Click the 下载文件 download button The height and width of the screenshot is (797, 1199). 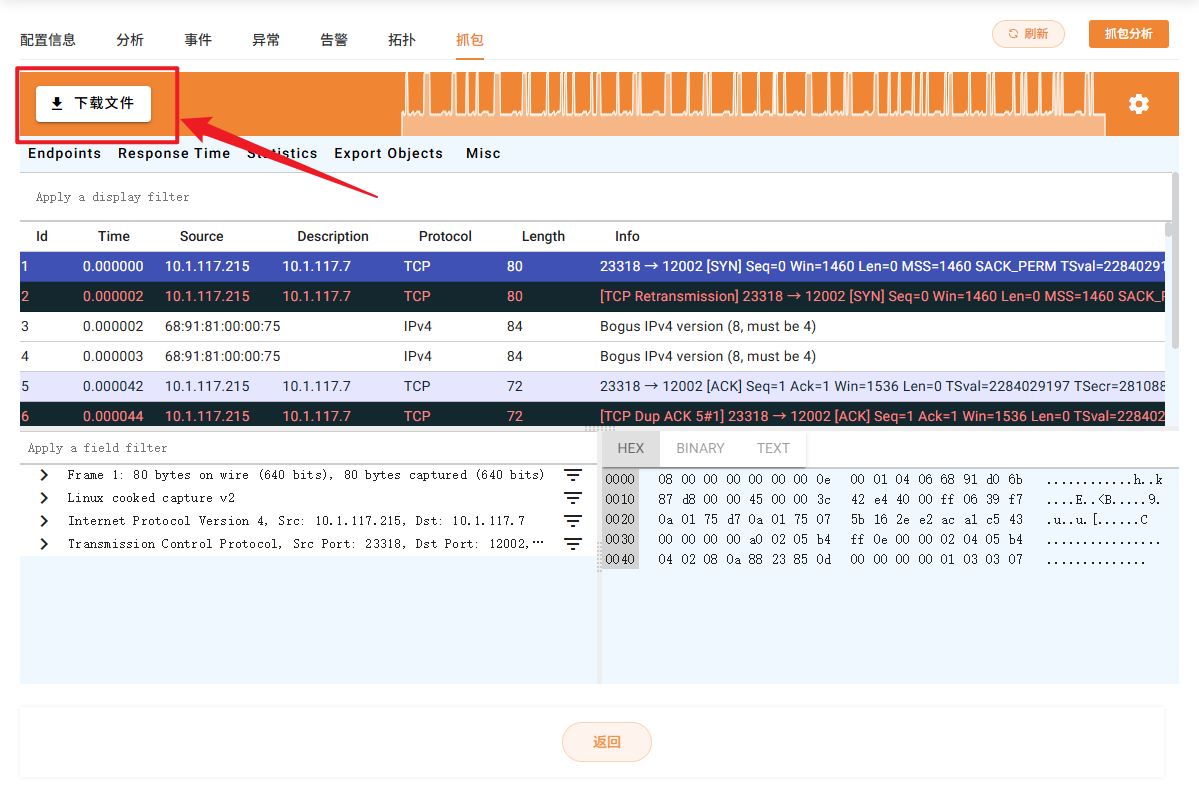93,104
